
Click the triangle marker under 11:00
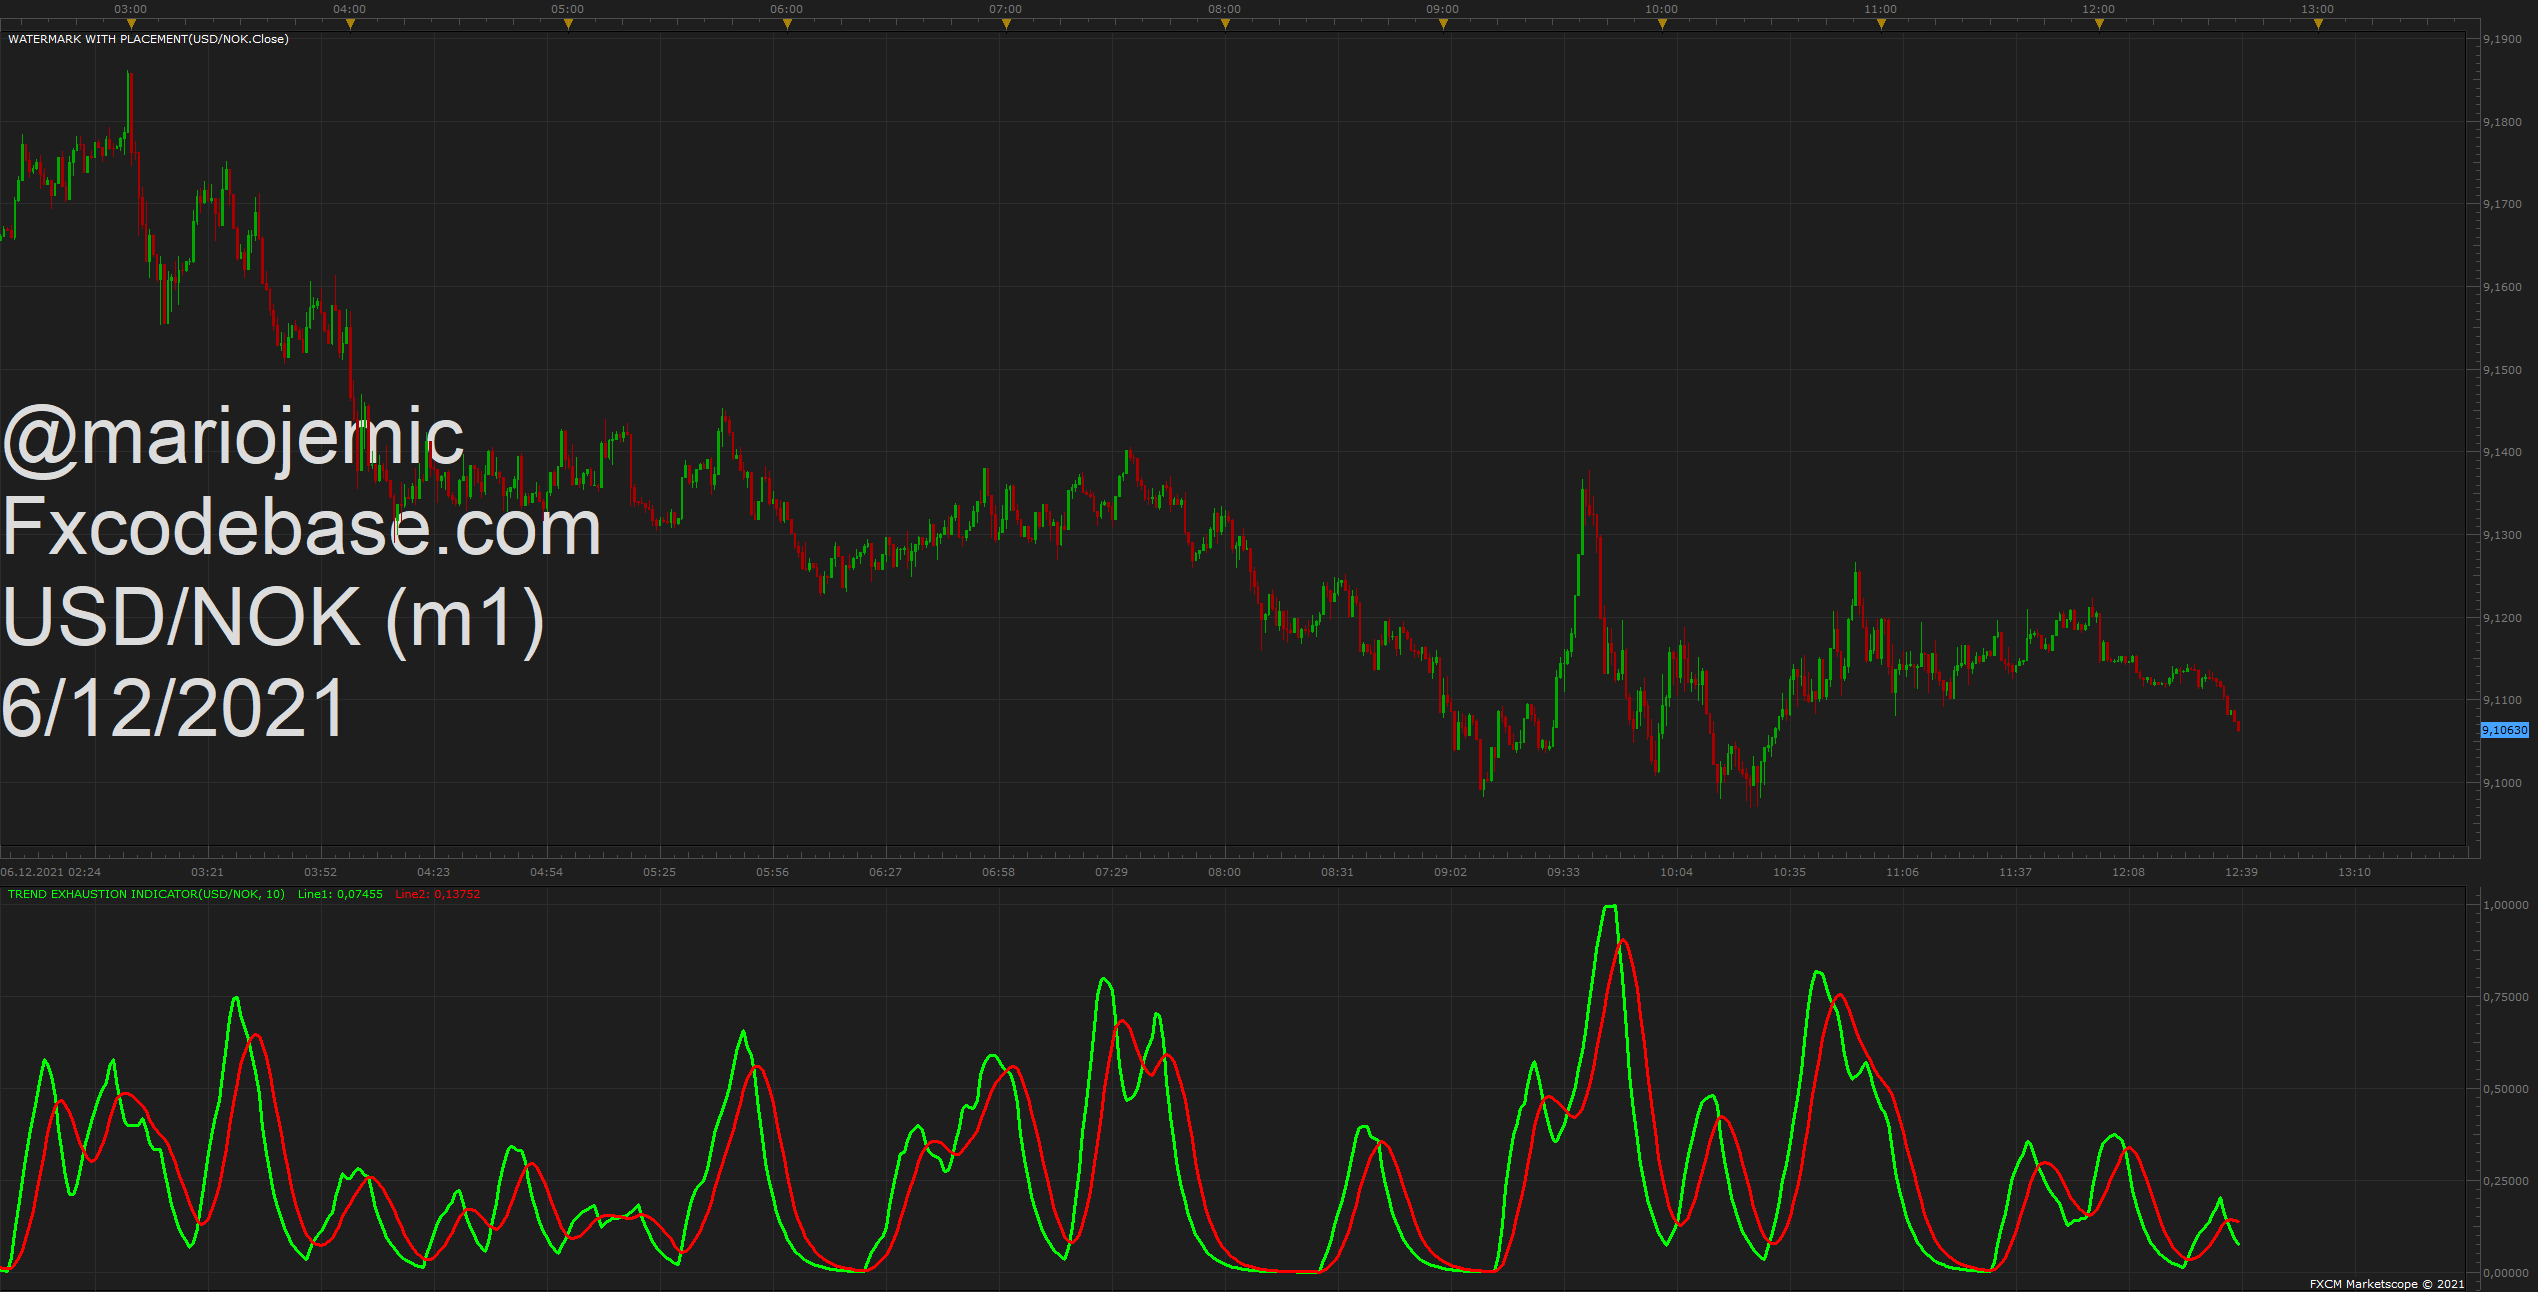coord(1881,24)
